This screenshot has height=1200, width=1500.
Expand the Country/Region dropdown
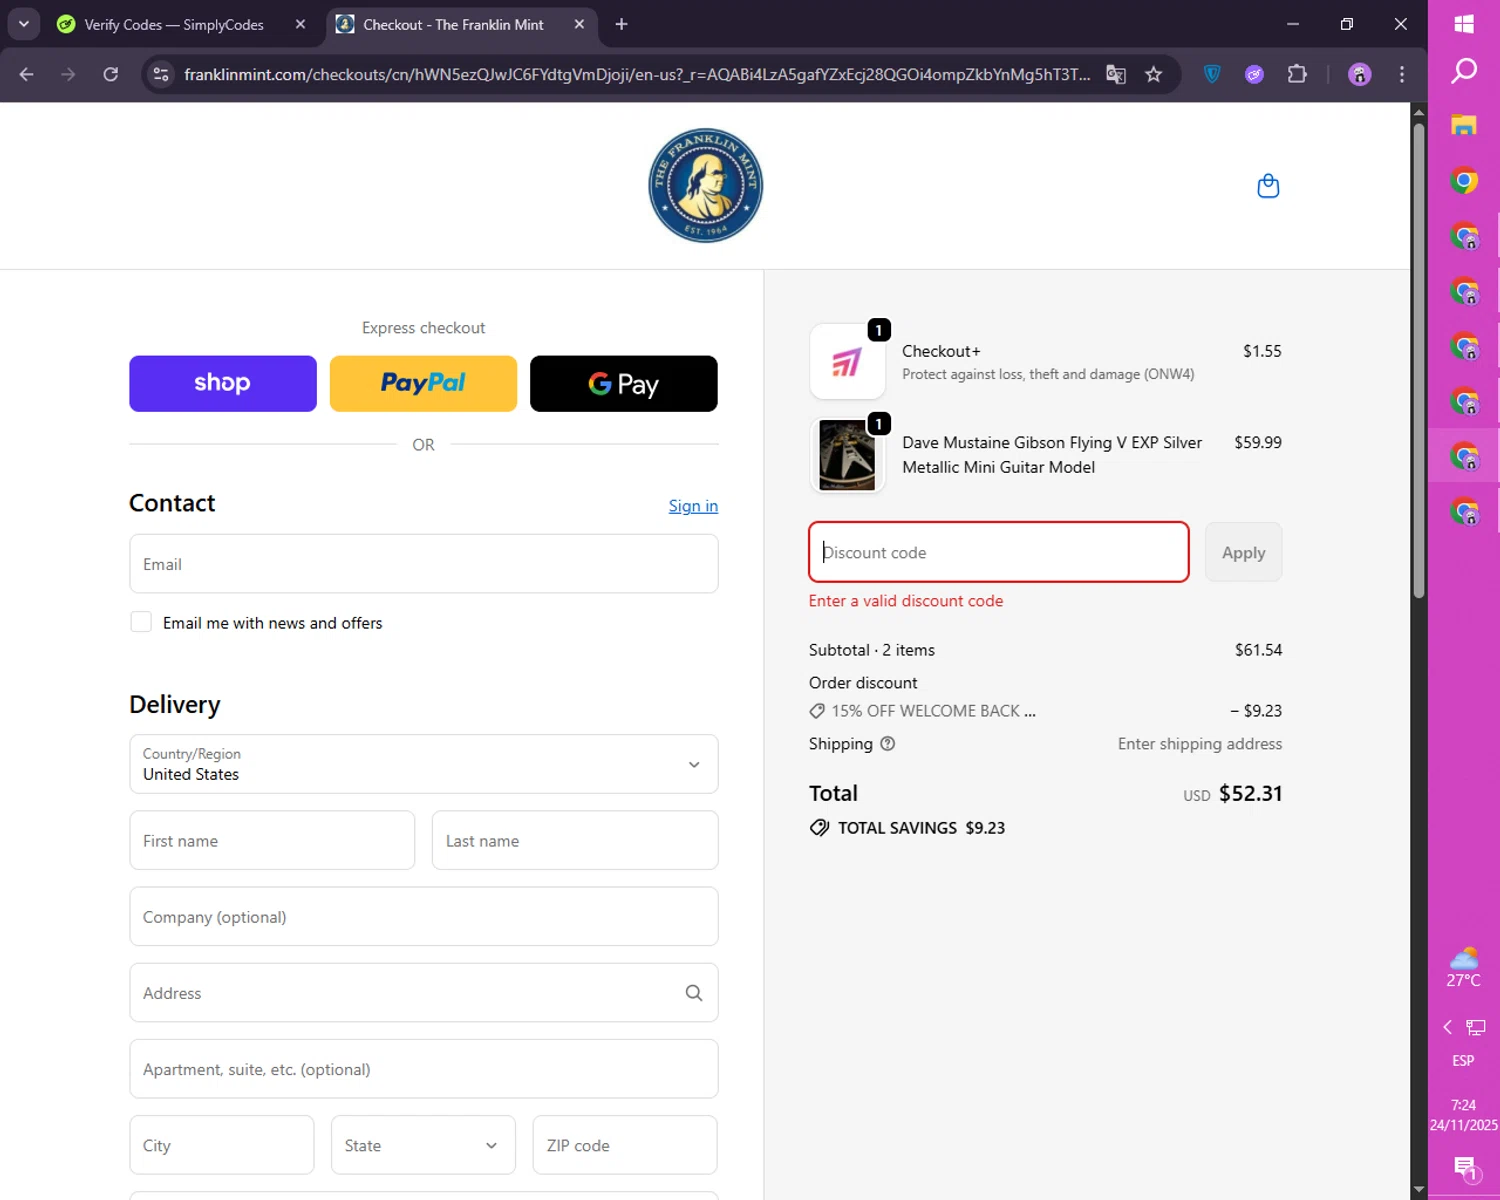(424, 764)
